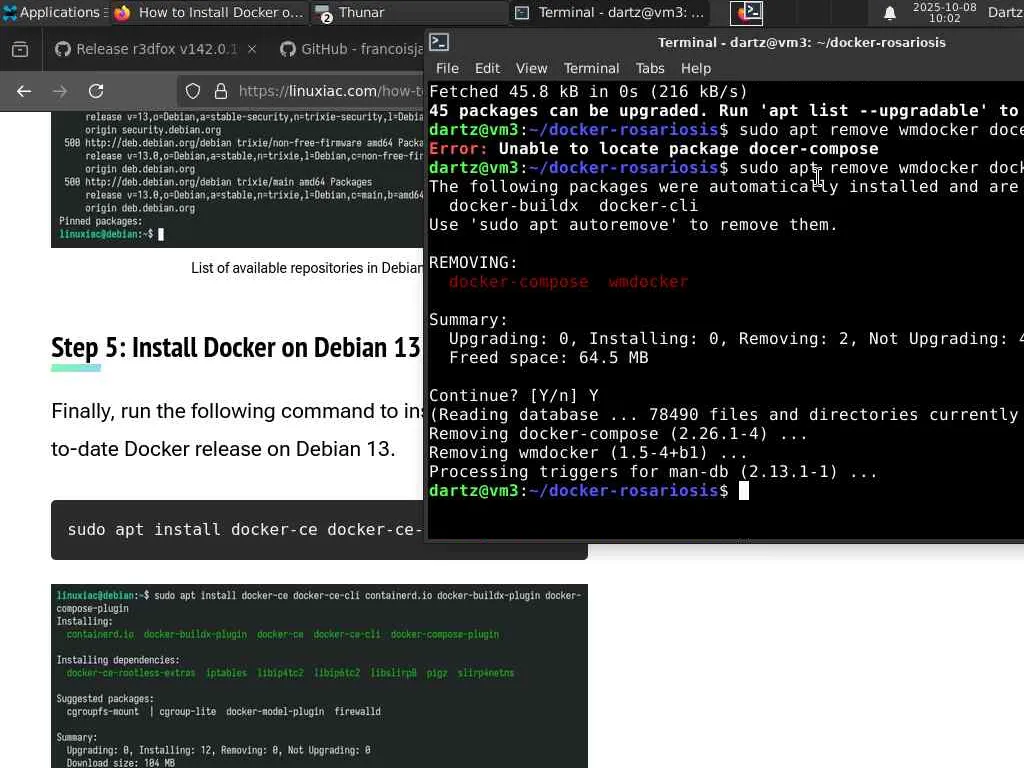This screenshot has width=1024, height=768.
Task: Click the 'Freed space: 64.5 MB' line
Action: (549, 358)
